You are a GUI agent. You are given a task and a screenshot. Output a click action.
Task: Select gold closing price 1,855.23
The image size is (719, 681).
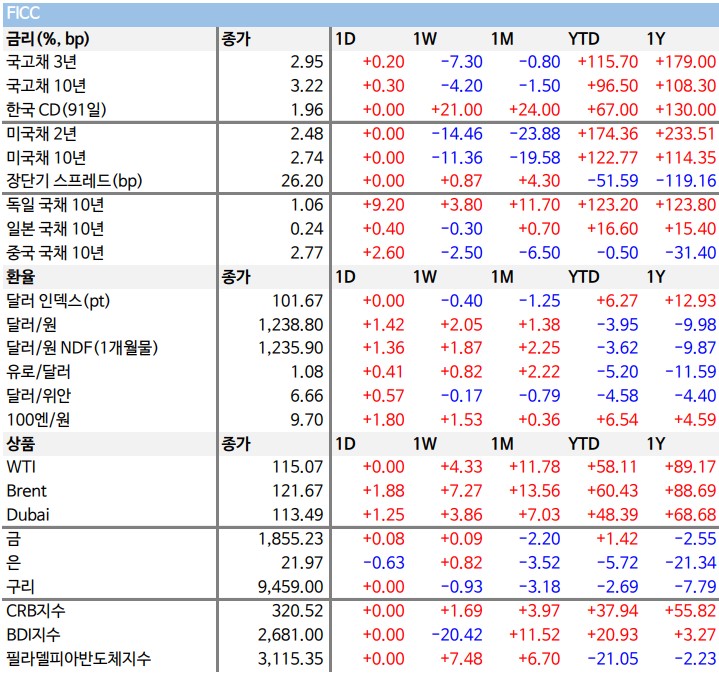pyautogui.click(x=291, y=539)
